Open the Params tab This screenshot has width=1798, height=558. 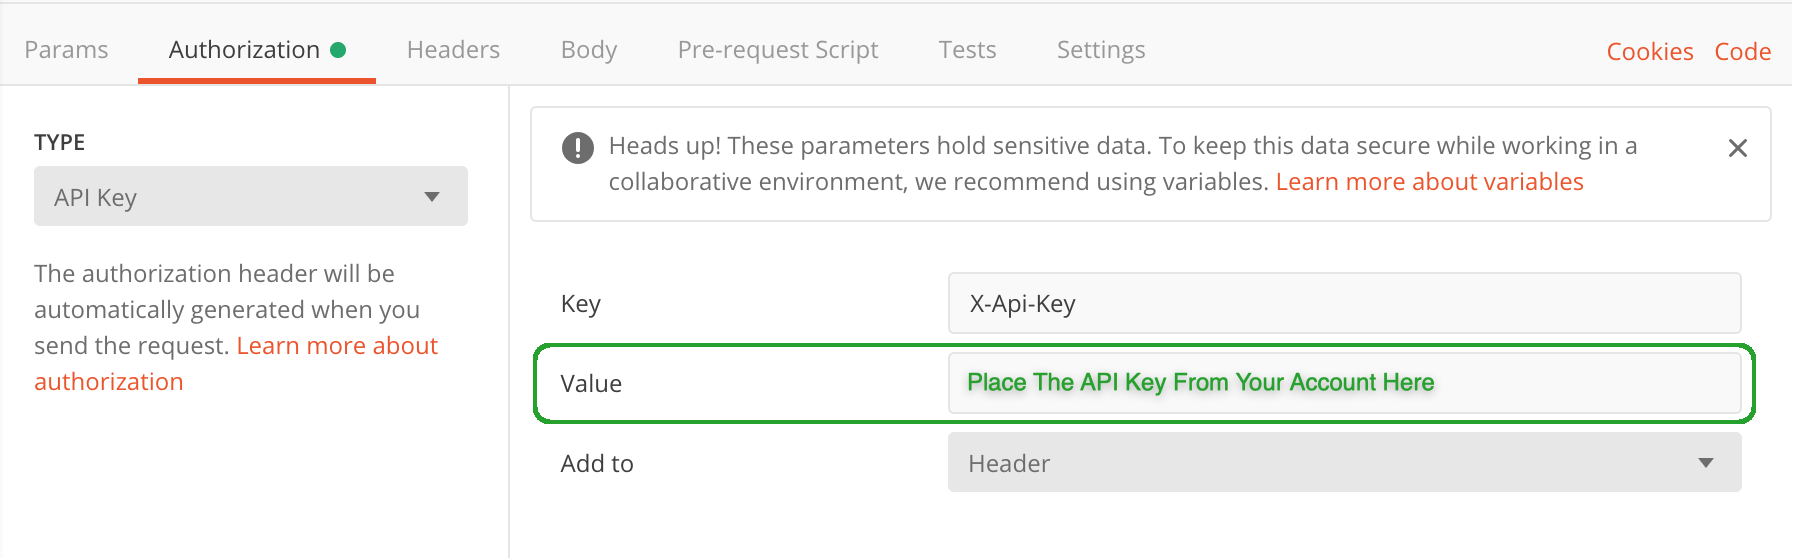coord(66,50)
